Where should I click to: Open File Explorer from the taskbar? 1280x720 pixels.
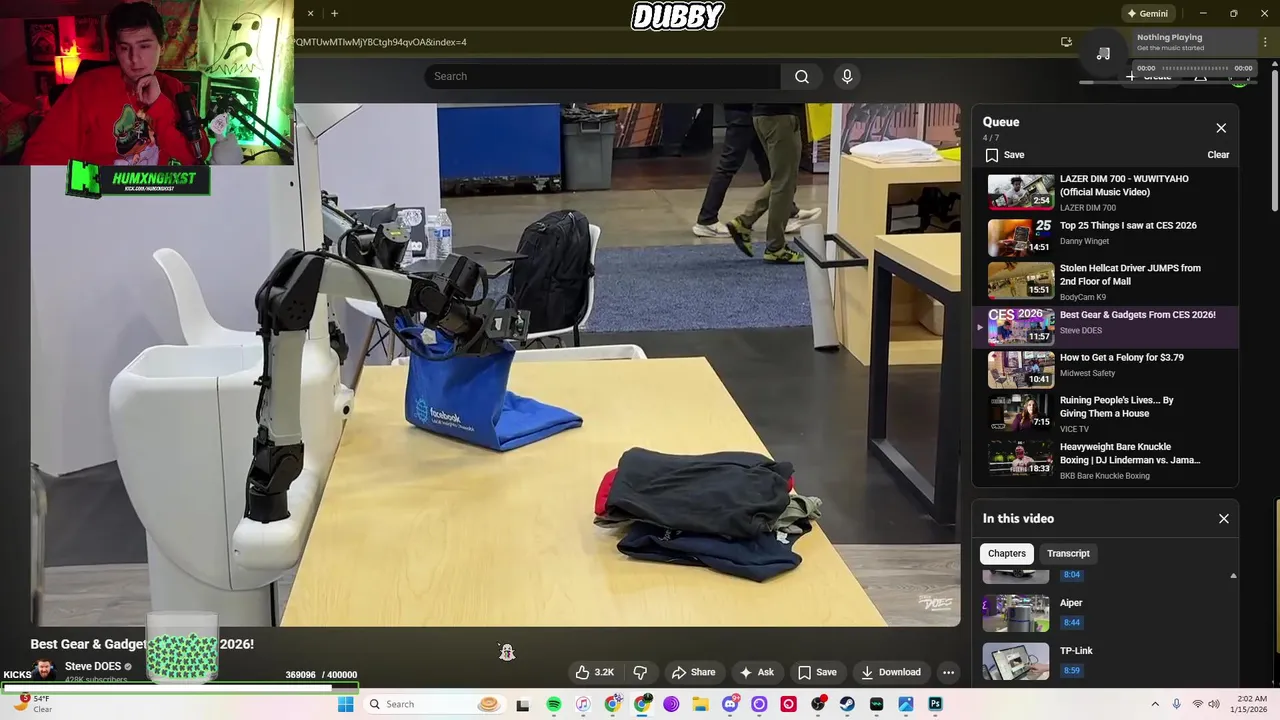[700, 704]
